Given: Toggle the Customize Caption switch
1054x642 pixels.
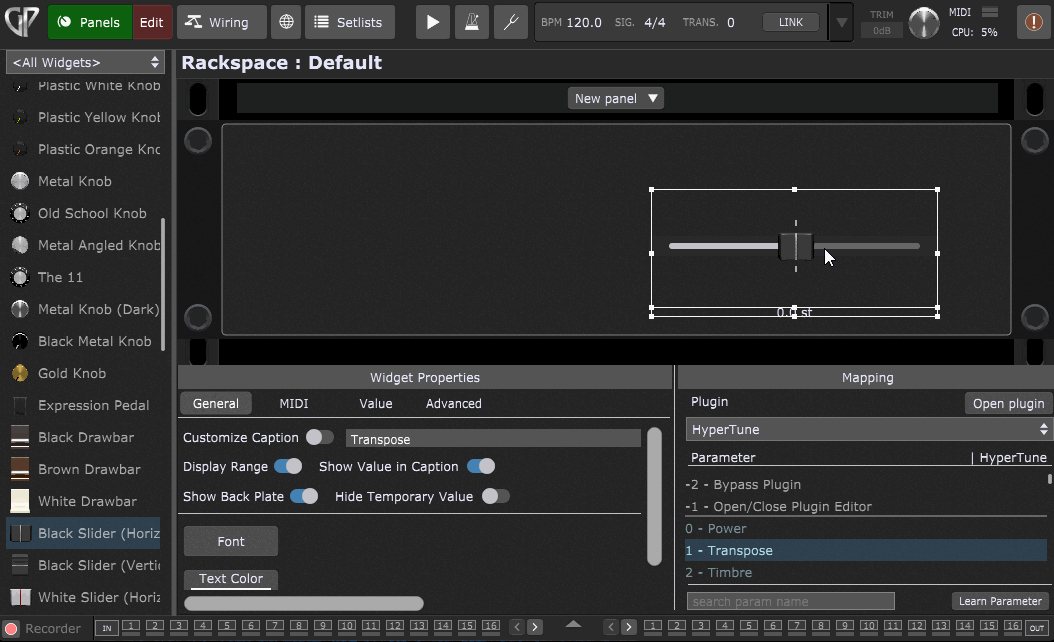Looking at the screenshot, I should [x=319, y=437].
